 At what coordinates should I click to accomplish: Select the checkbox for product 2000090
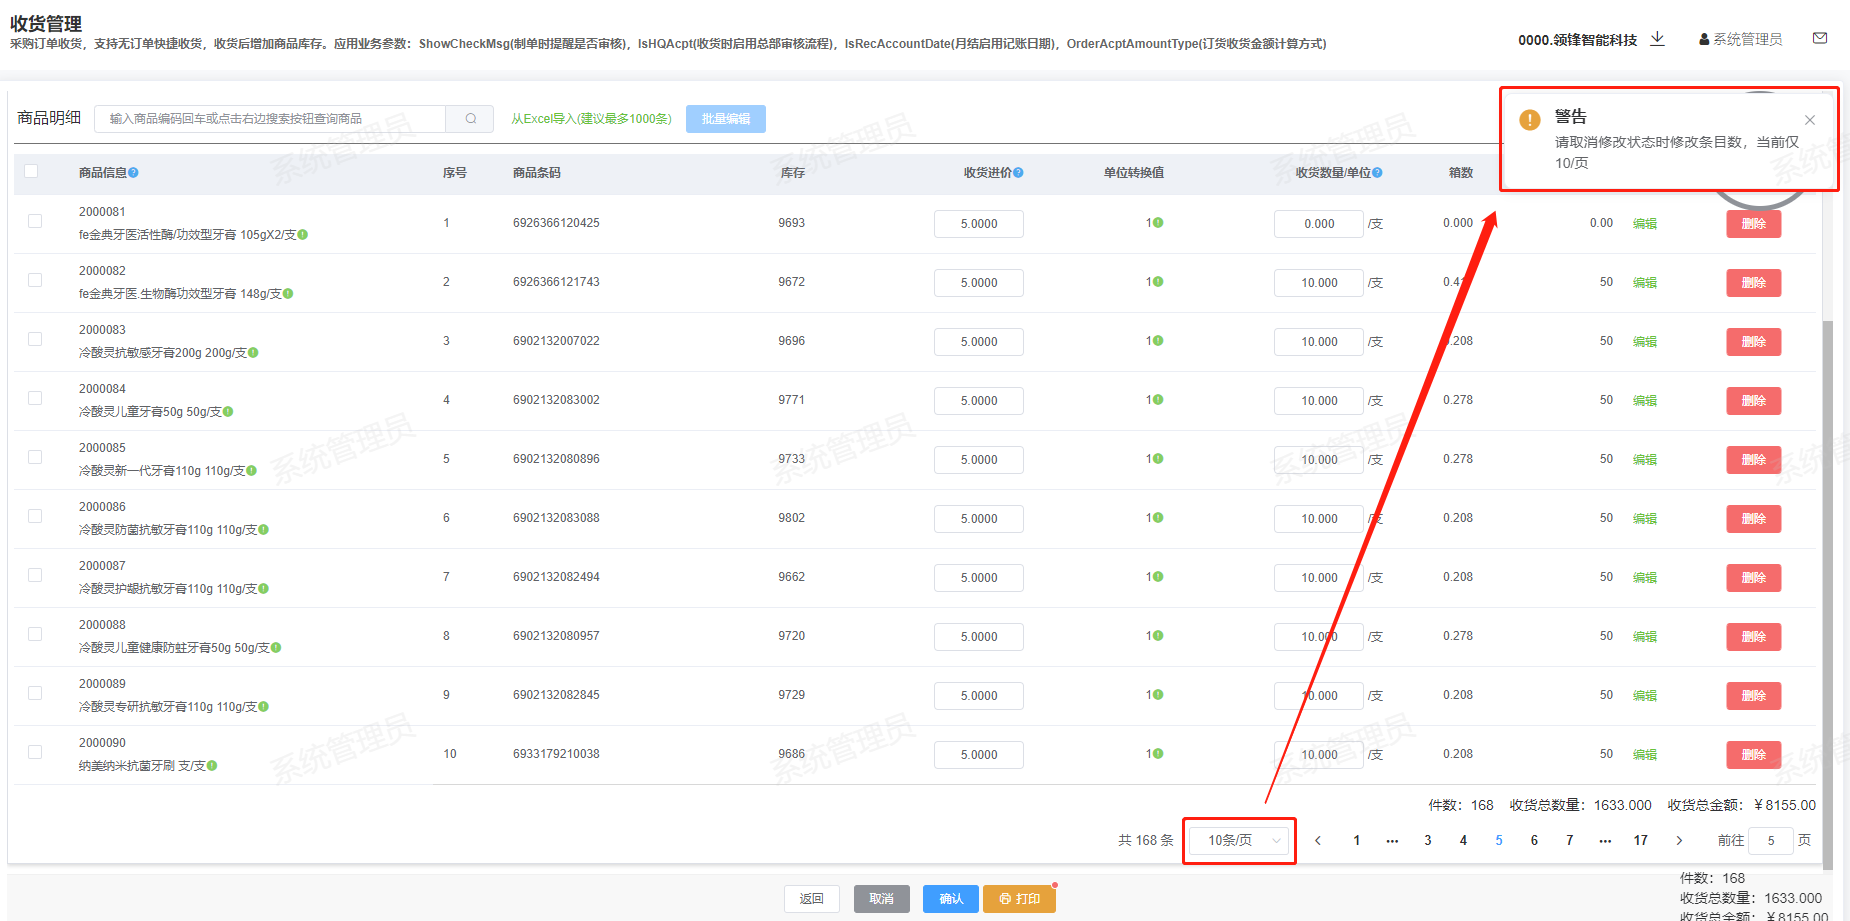(35, 752)
